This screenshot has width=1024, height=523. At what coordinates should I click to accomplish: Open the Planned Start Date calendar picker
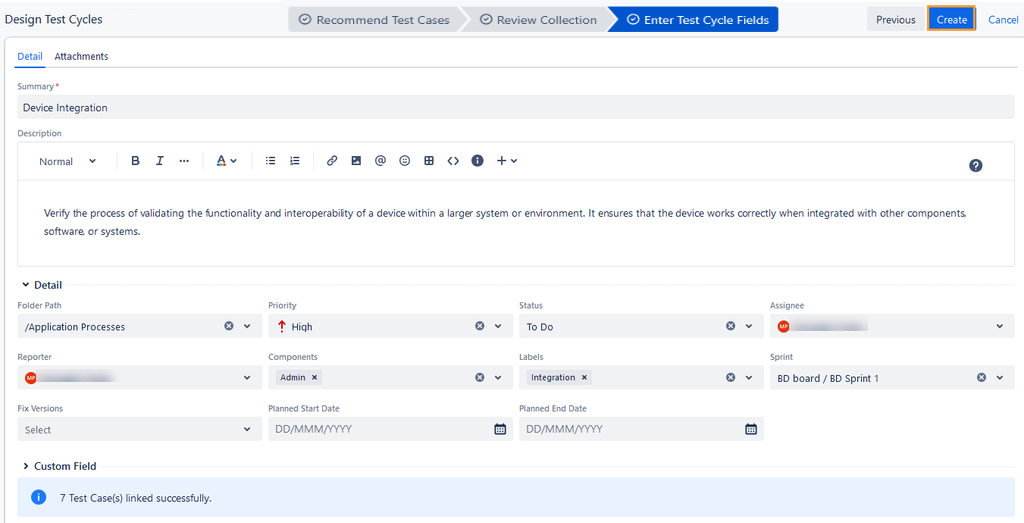coord(500,429)
